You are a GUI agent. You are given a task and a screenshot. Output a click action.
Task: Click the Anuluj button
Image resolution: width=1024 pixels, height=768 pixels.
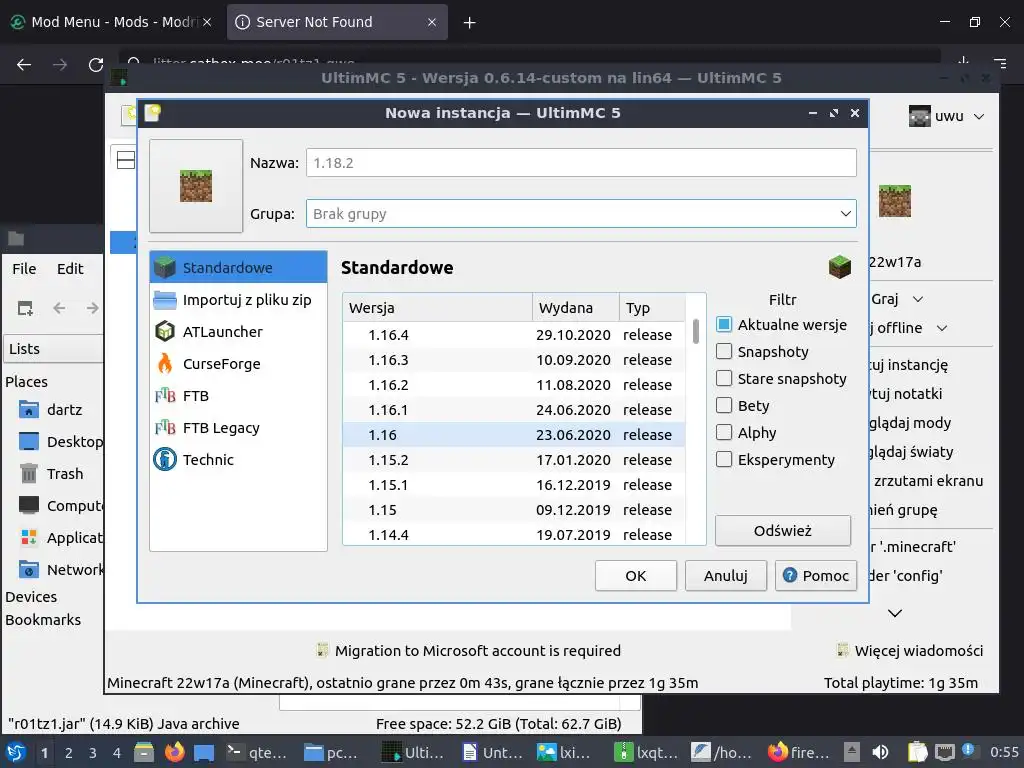pyautogui.click(x=726, y=575)
